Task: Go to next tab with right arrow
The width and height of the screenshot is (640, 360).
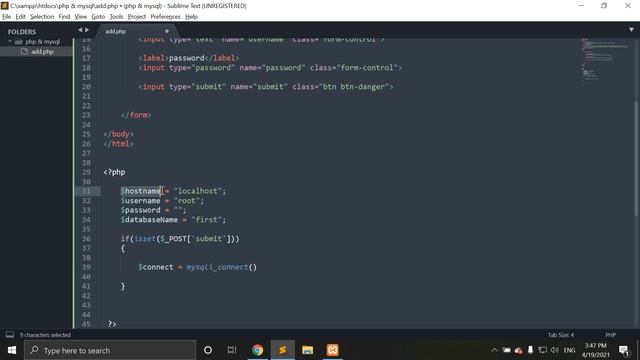Action: (87, 30)
